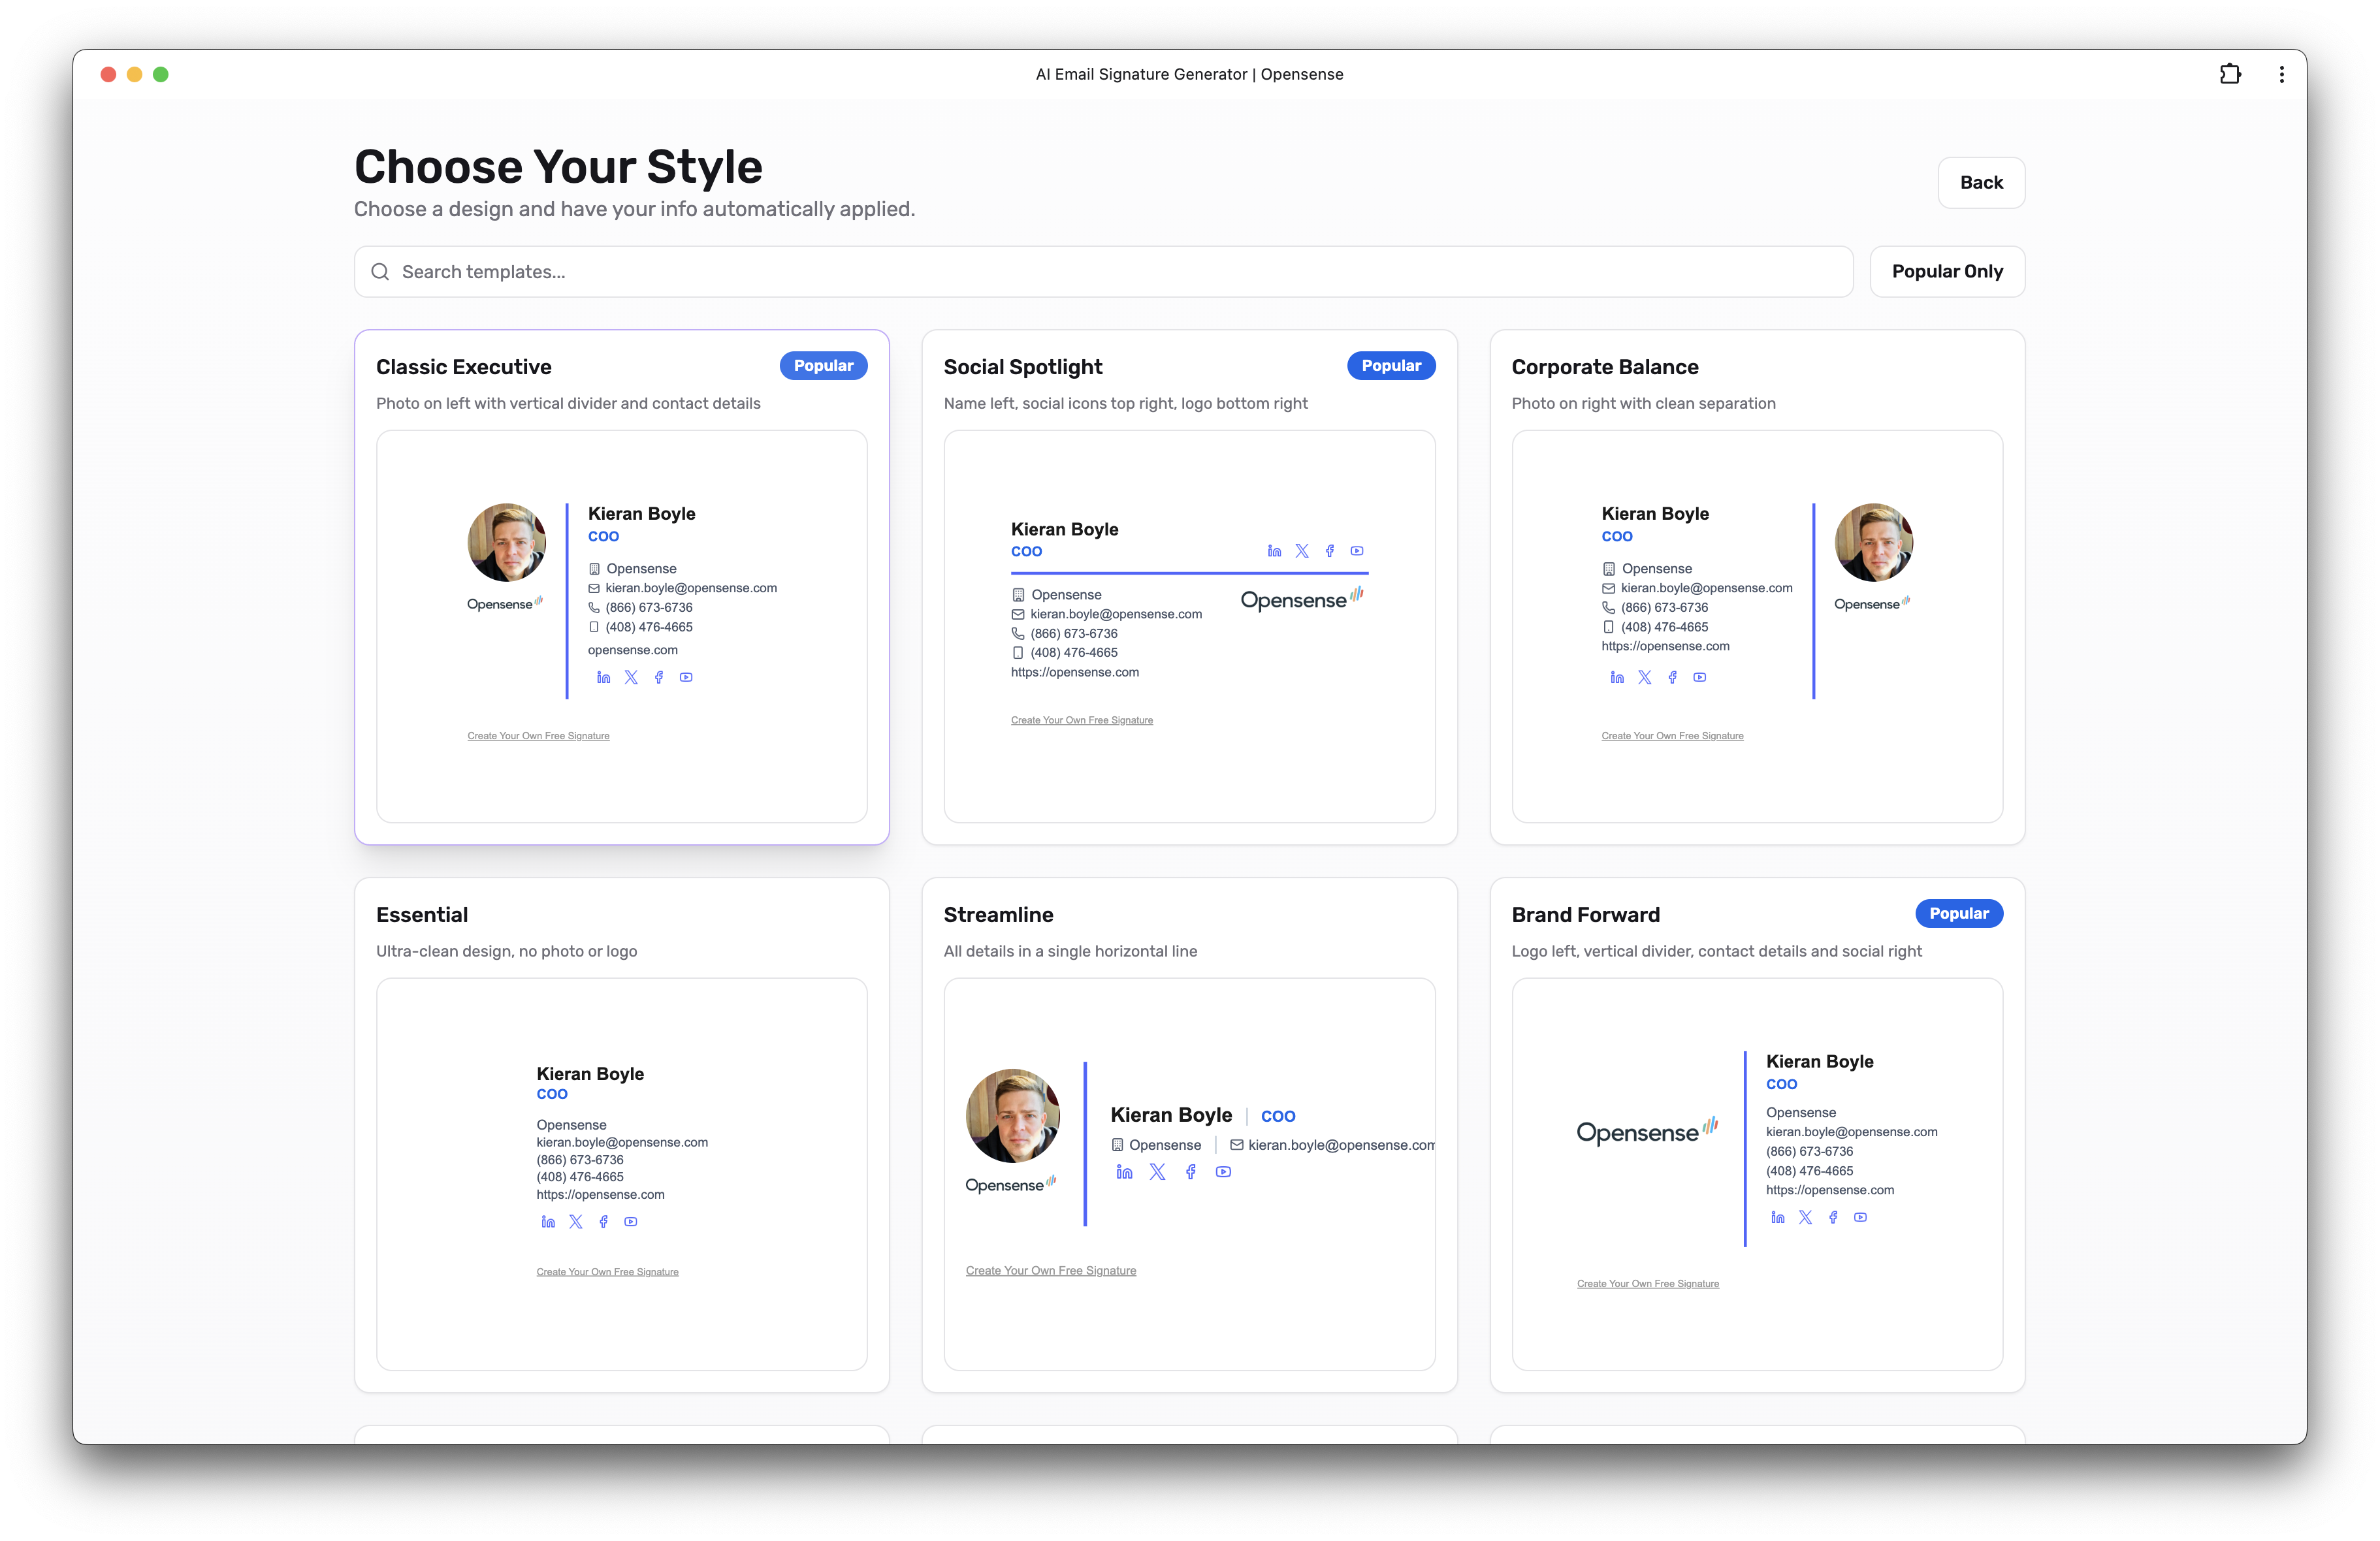Screen dimensions: 2380x1541
Task: Select the YouTube icon in Corporate Balance preview
Action: (1700, 677)
